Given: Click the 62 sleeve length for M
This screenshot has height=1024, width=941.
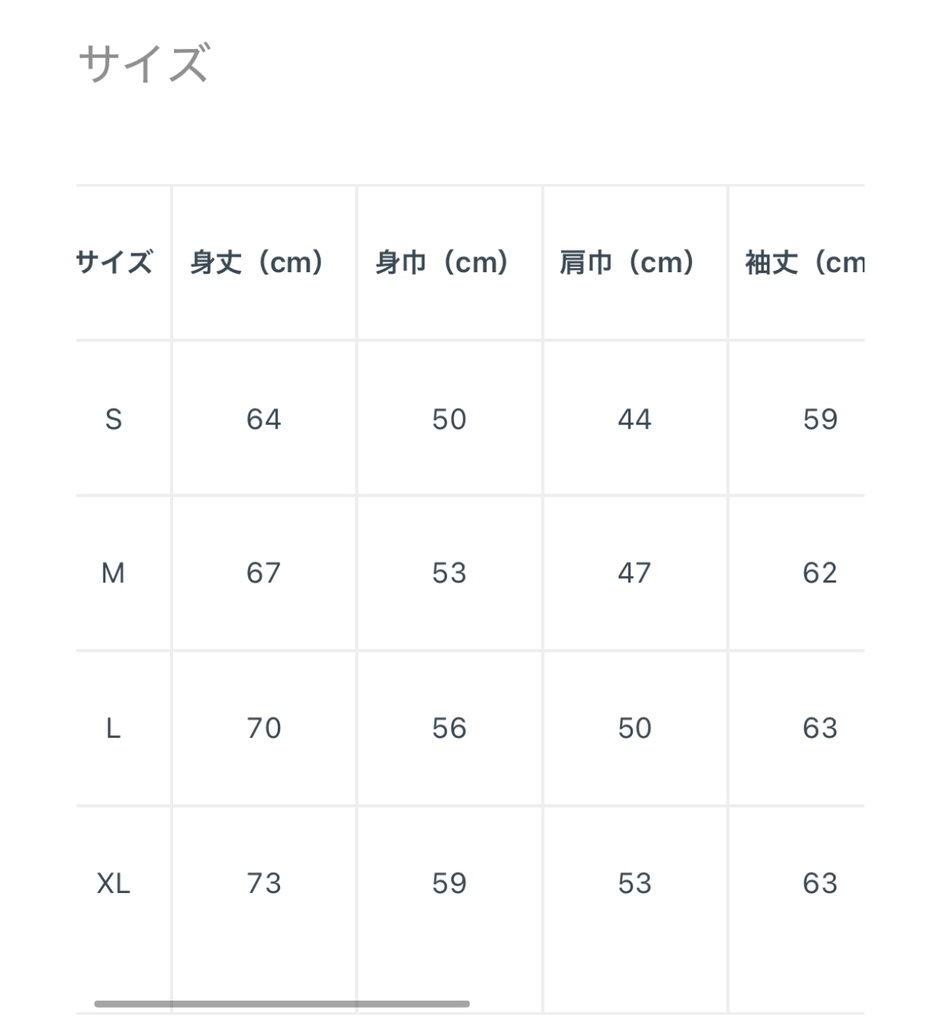Looking at the screenshot, I should [x=820, y=573].
